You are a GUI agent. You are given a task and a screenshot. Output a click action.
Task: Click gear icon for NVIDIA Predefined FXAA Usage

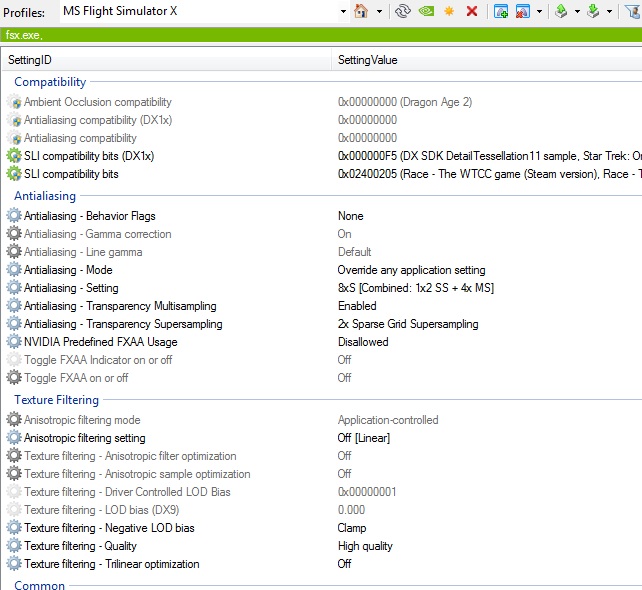[14, 341]
